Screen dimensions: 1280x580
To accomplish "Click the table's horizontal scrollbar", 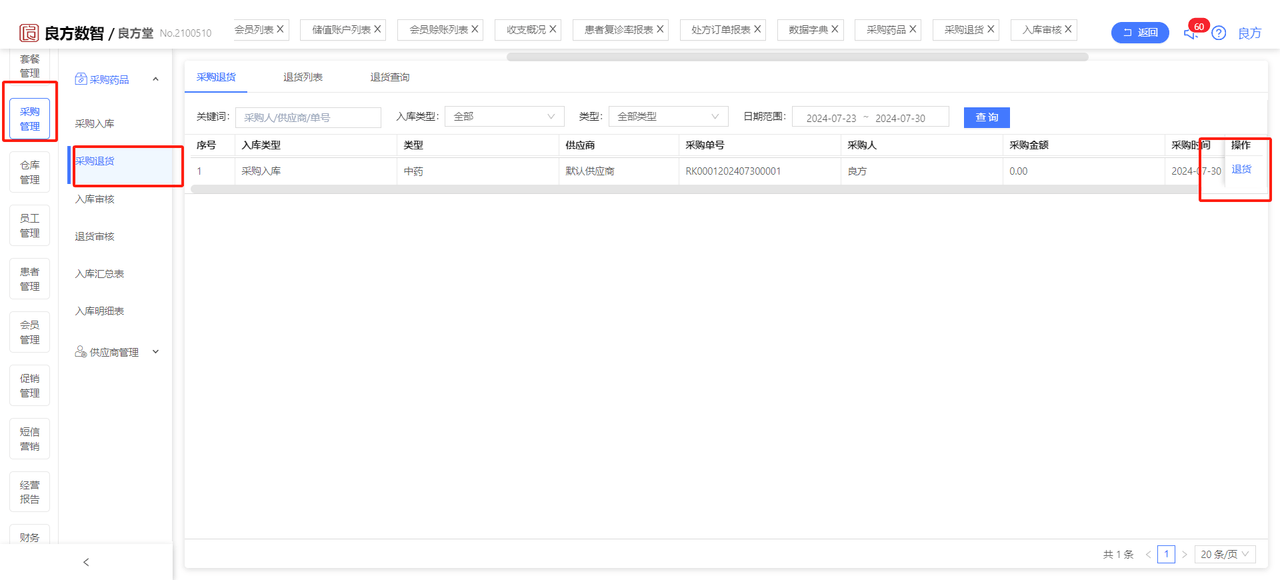I will pos(694,189).
